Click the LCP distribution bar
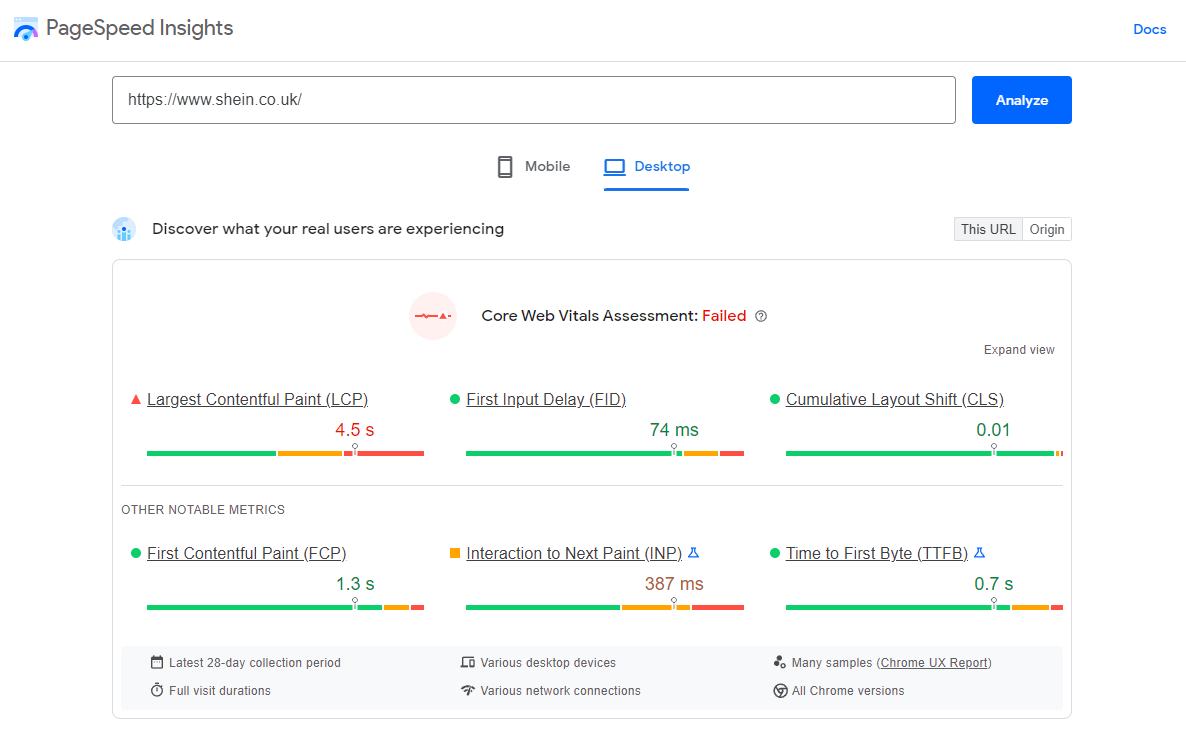 pos(285,454)
